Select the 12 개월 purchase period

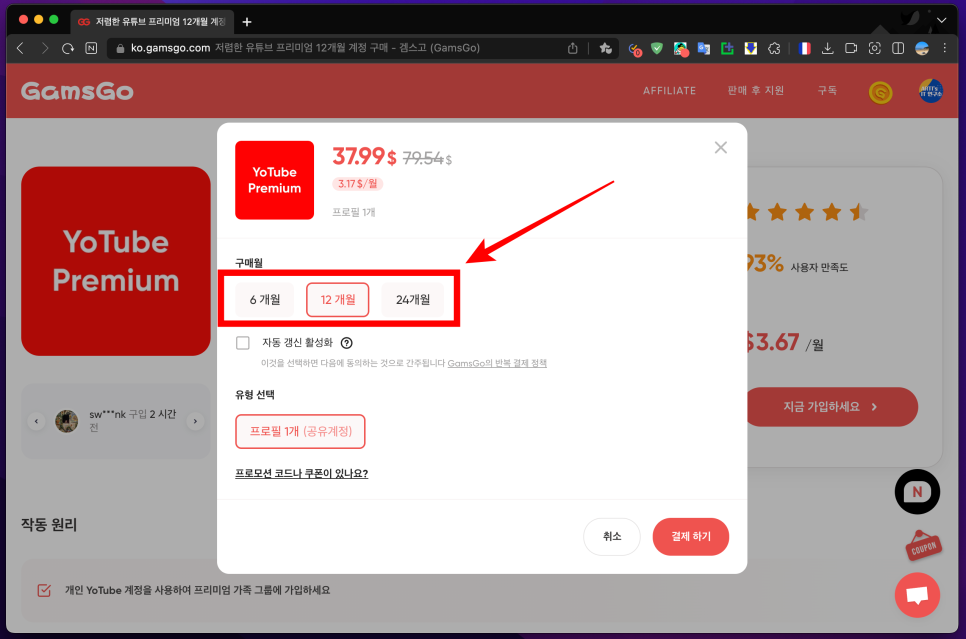point(338,299)
